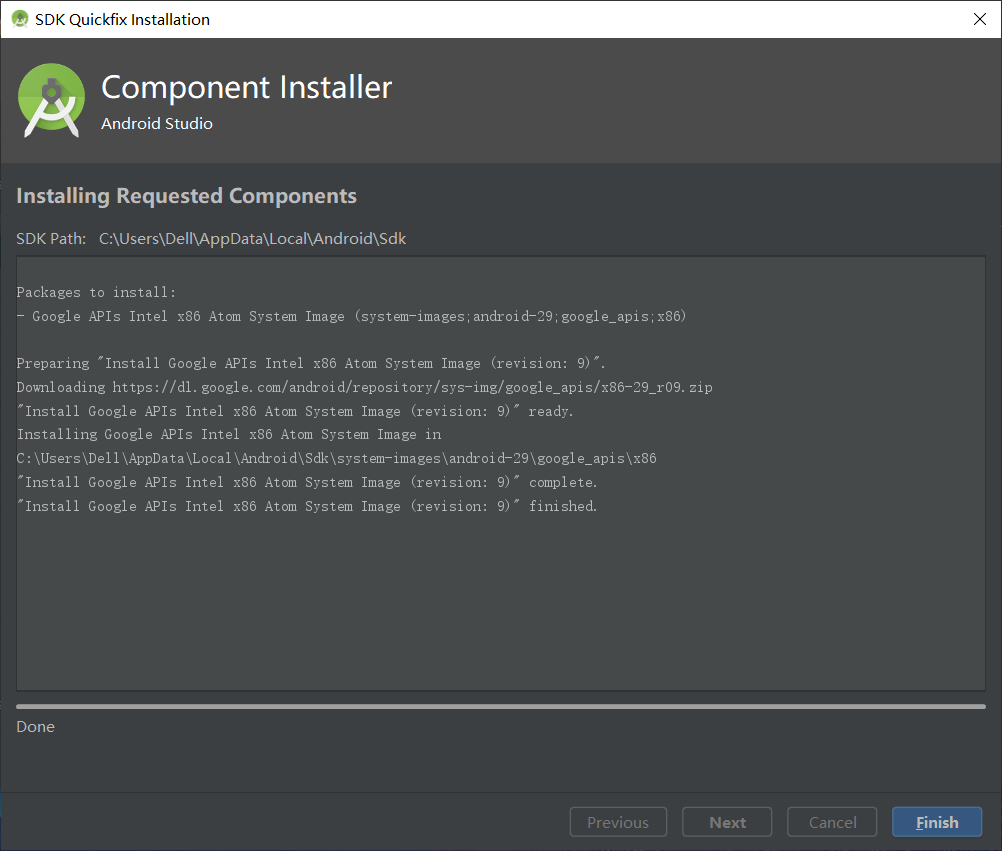1002x851 pixels.
Task: Click the Previous button
Action: click(x=618, y=822)
